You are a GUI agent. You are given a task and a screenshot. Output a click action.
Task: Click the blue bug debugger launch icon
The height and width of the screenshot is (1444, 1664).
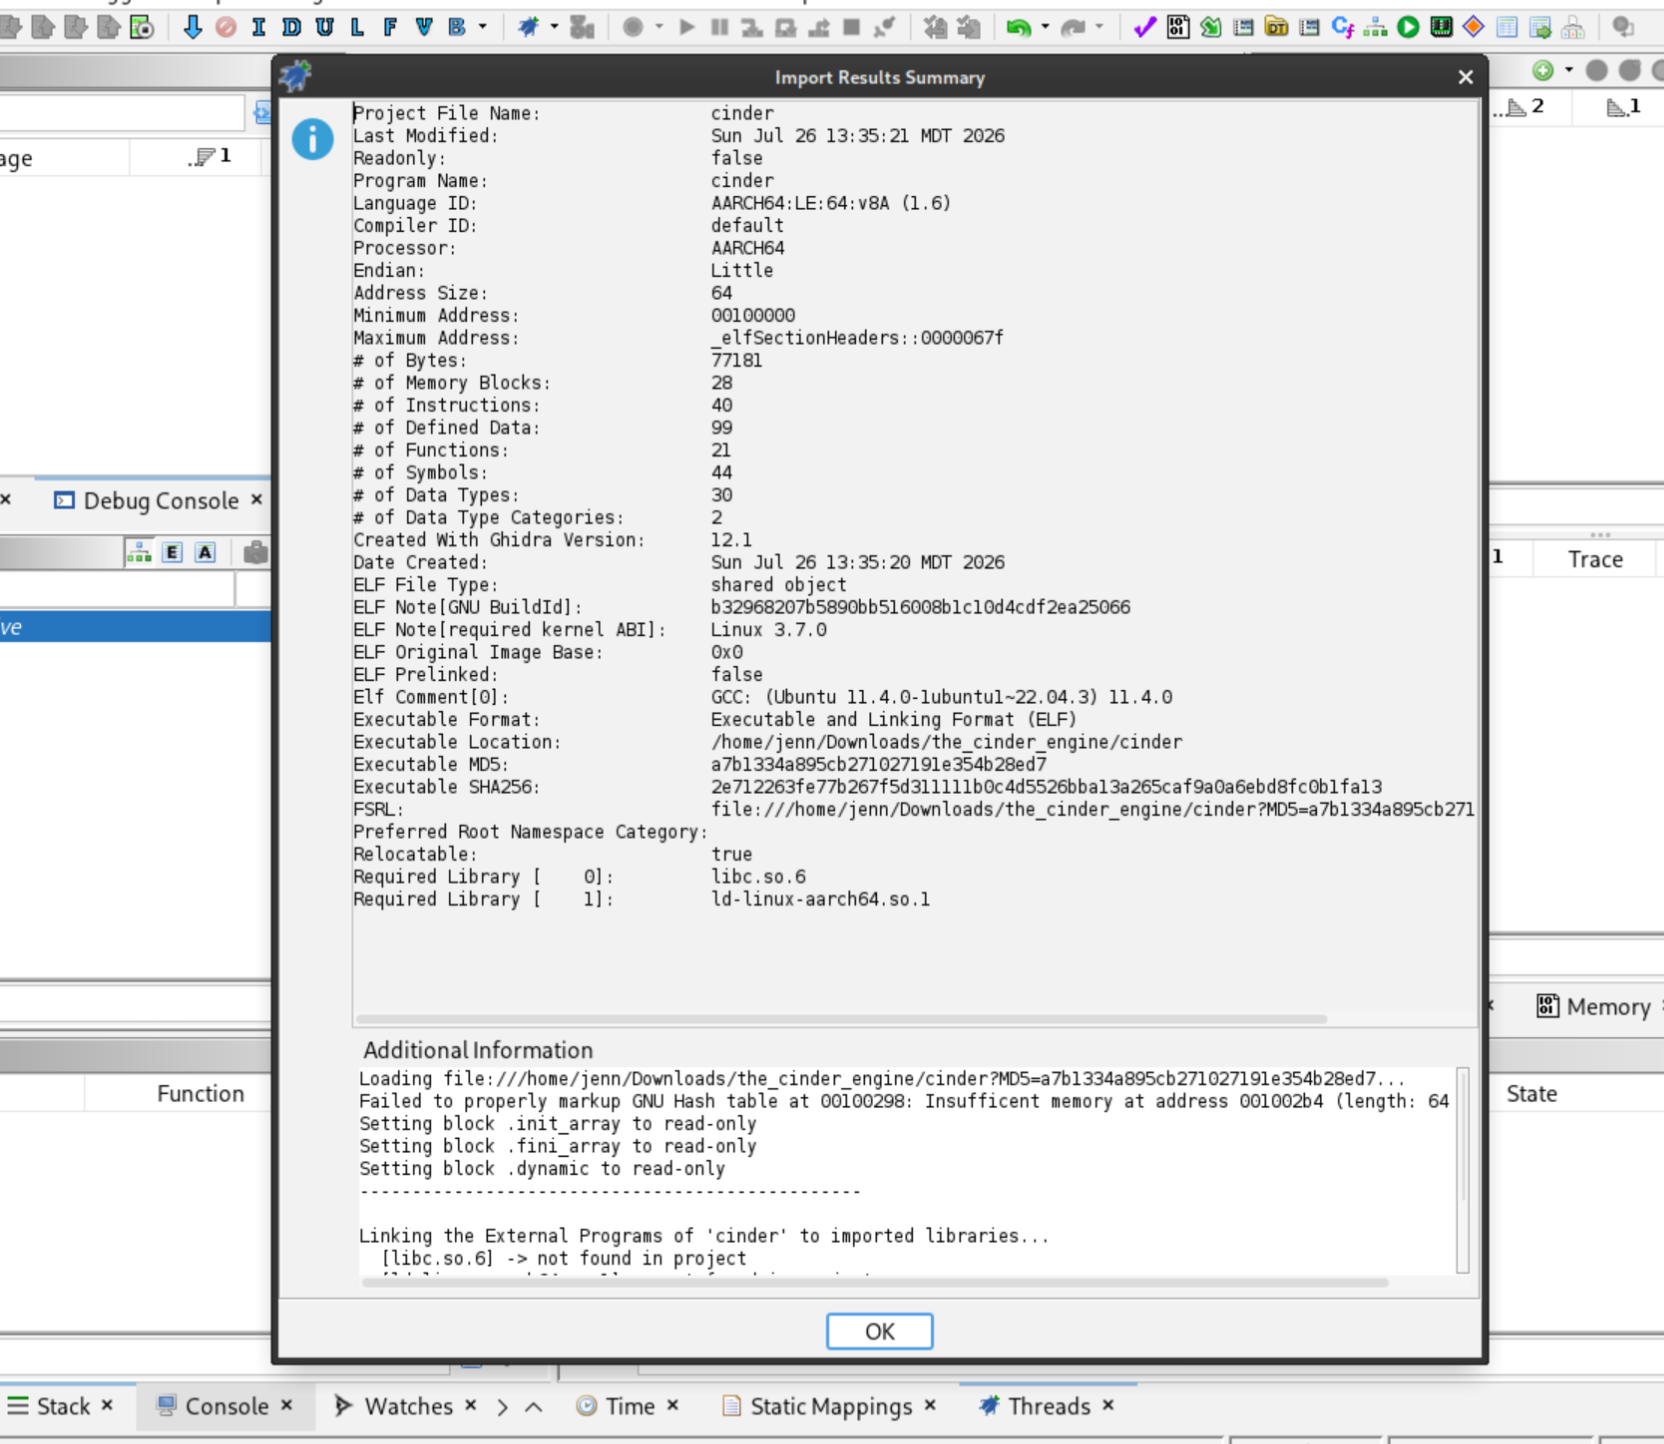pos(528,27)
